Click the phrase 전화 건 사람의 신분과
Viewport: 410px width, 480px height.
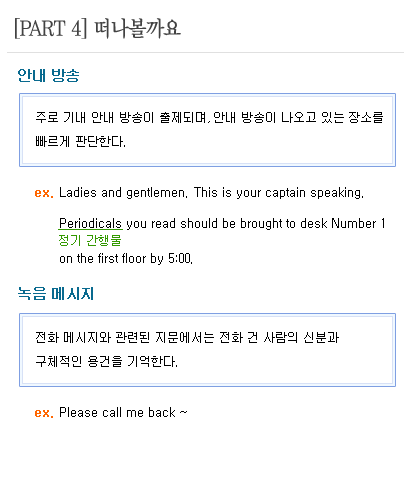click(279, 337)
